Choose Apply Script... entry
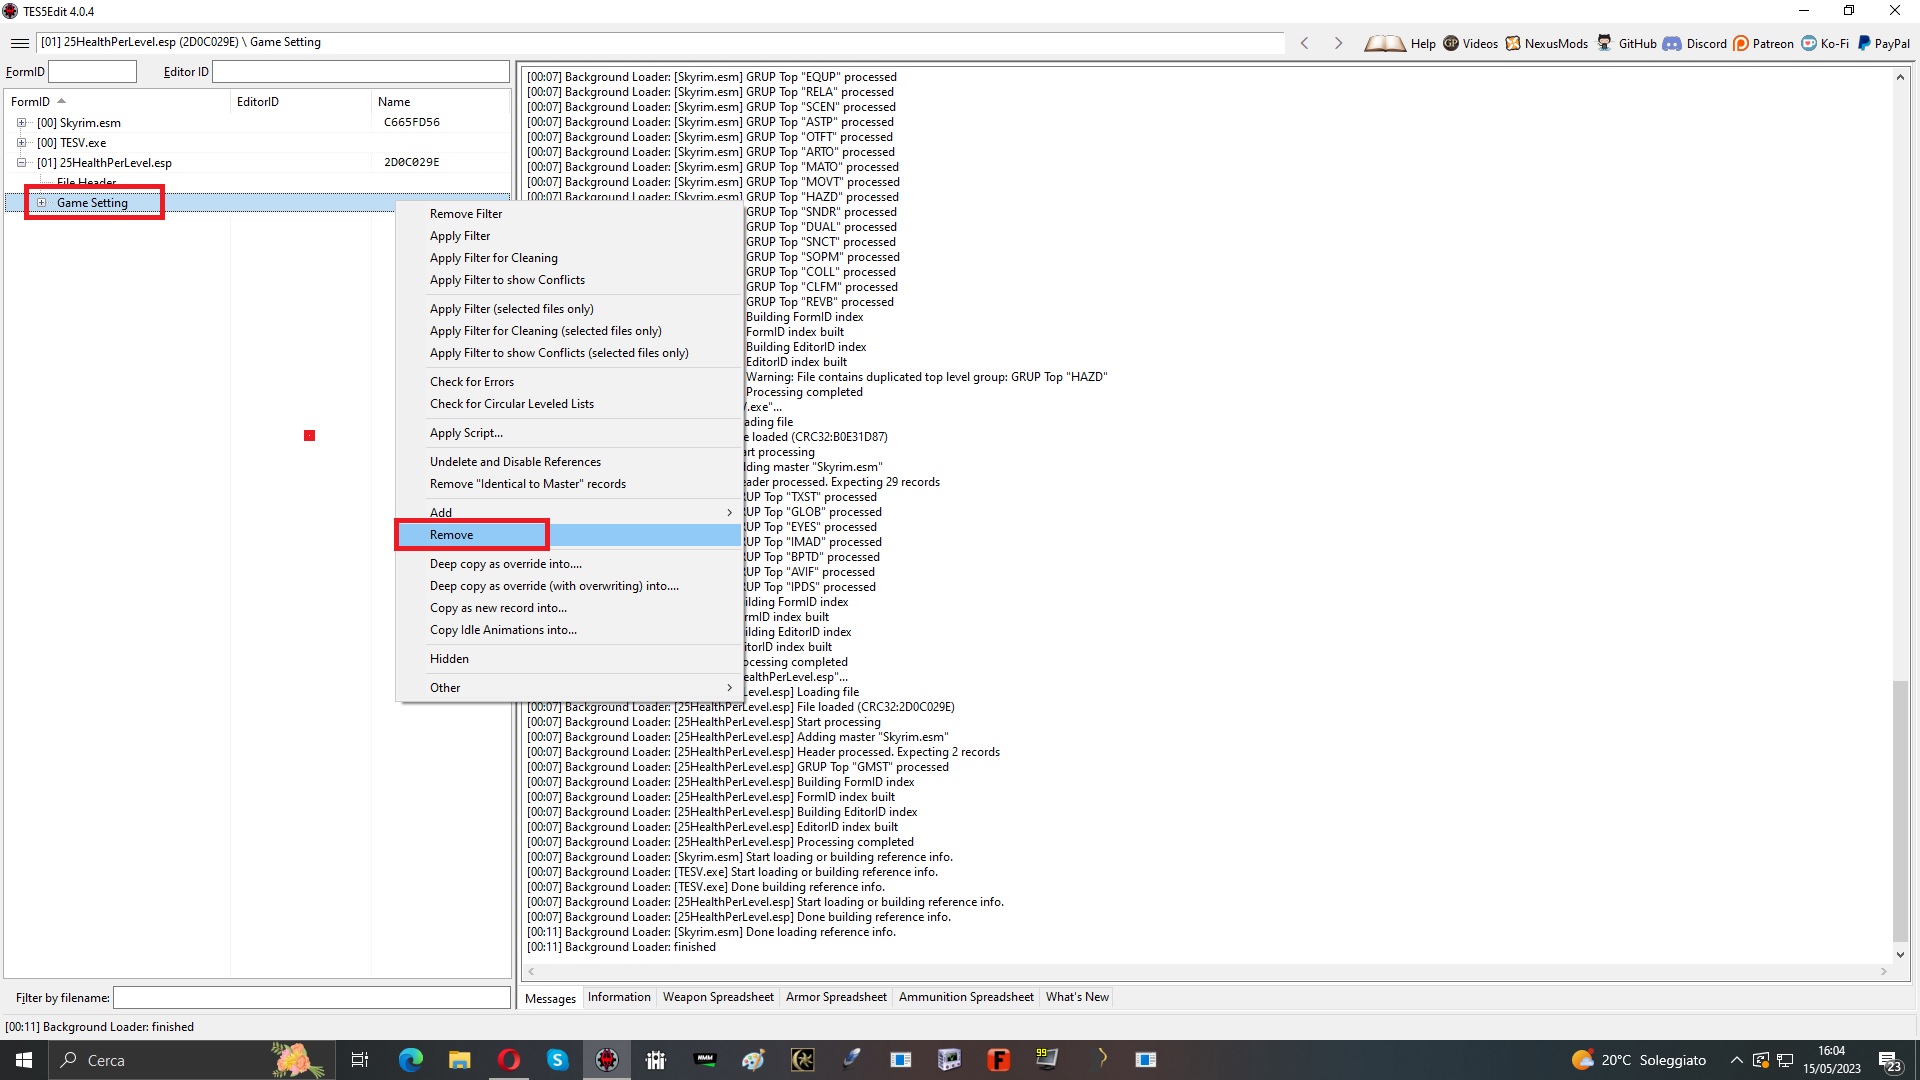 point(568,433)
